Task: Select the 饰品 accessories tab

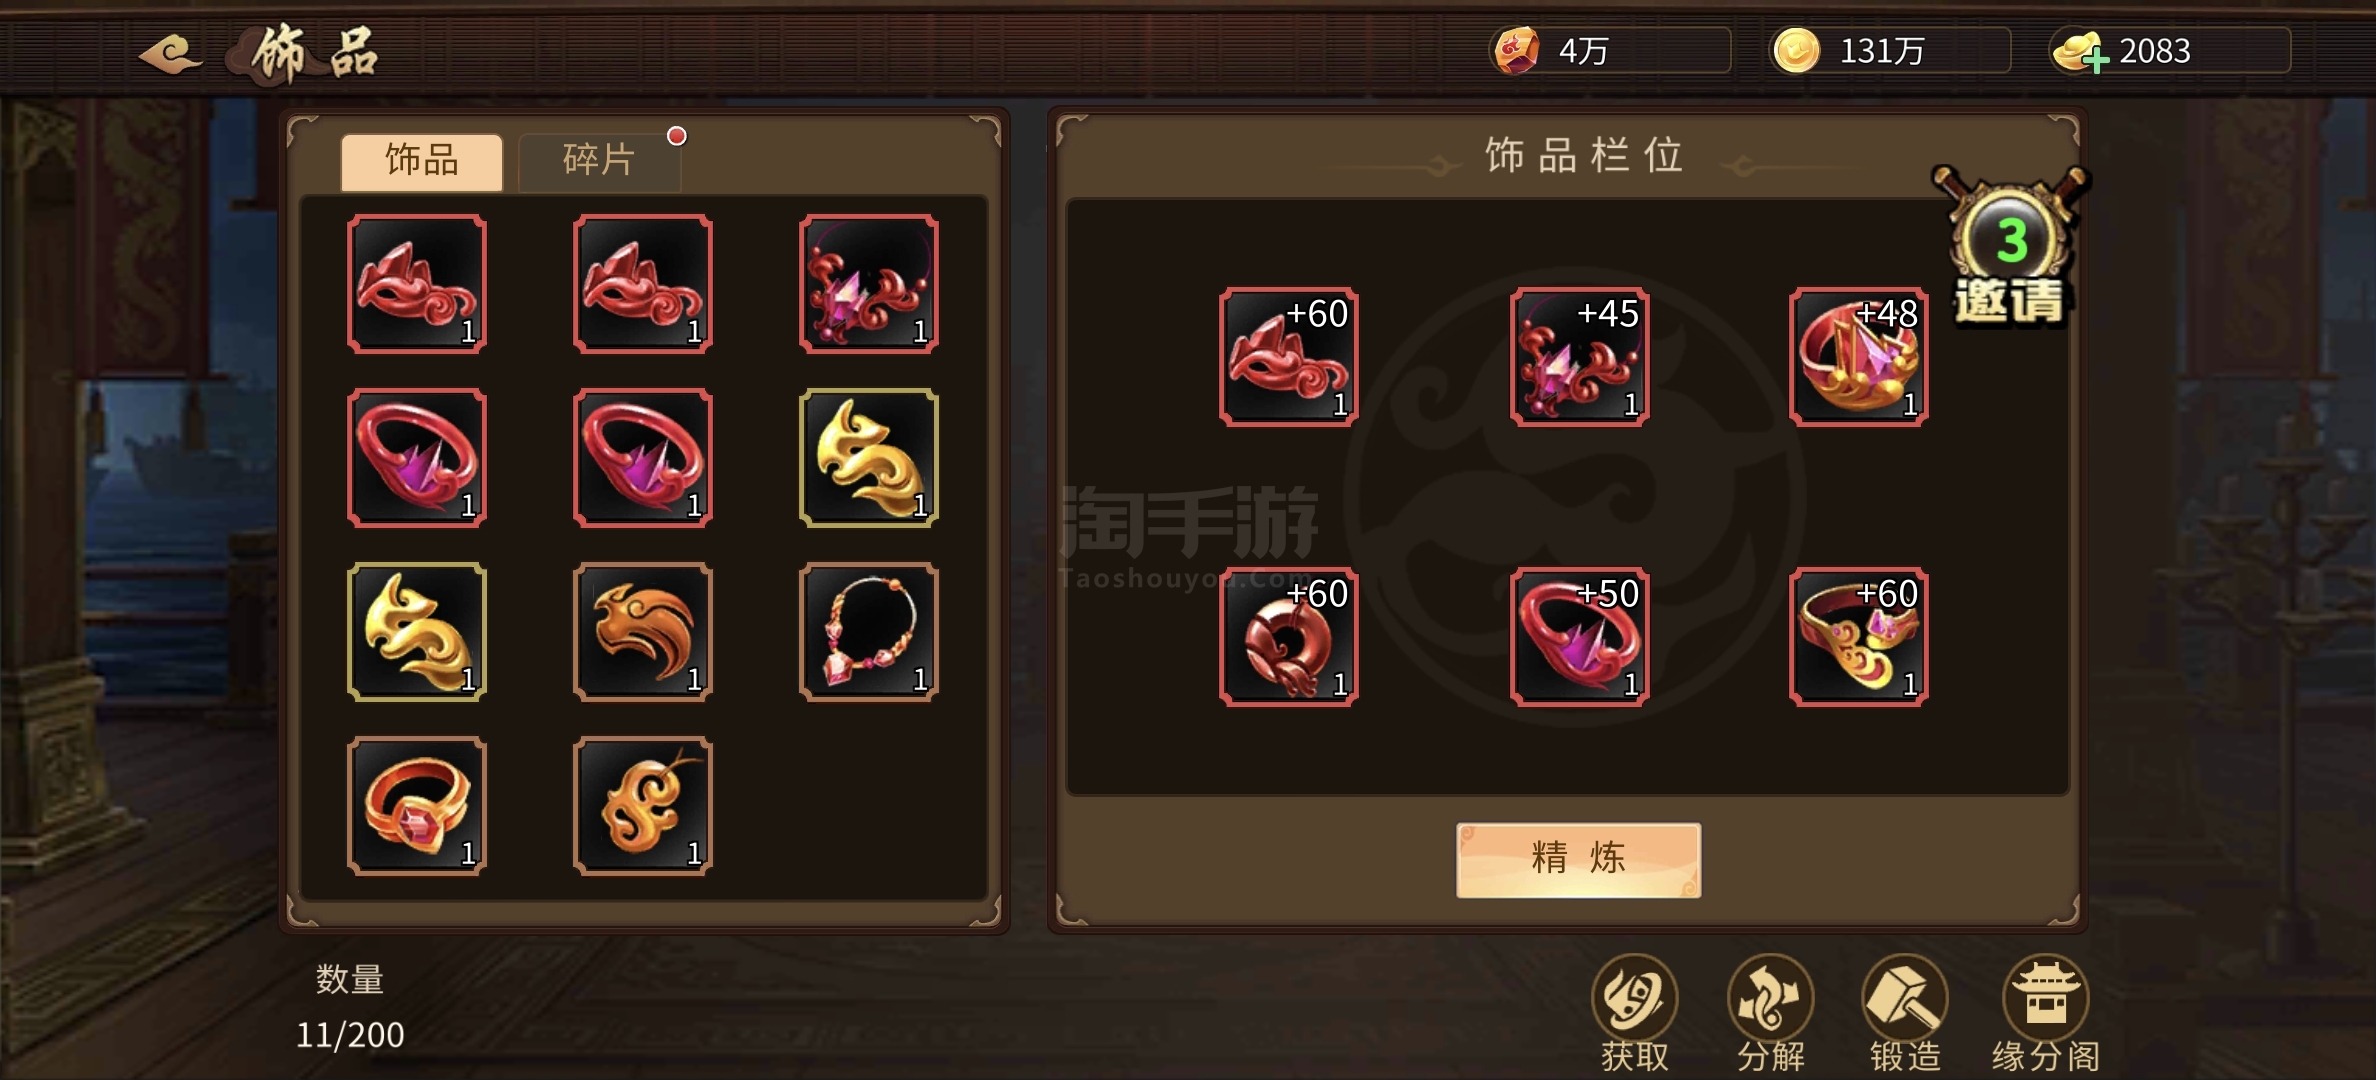Action: pyautogui.click(x=422, y=161)
